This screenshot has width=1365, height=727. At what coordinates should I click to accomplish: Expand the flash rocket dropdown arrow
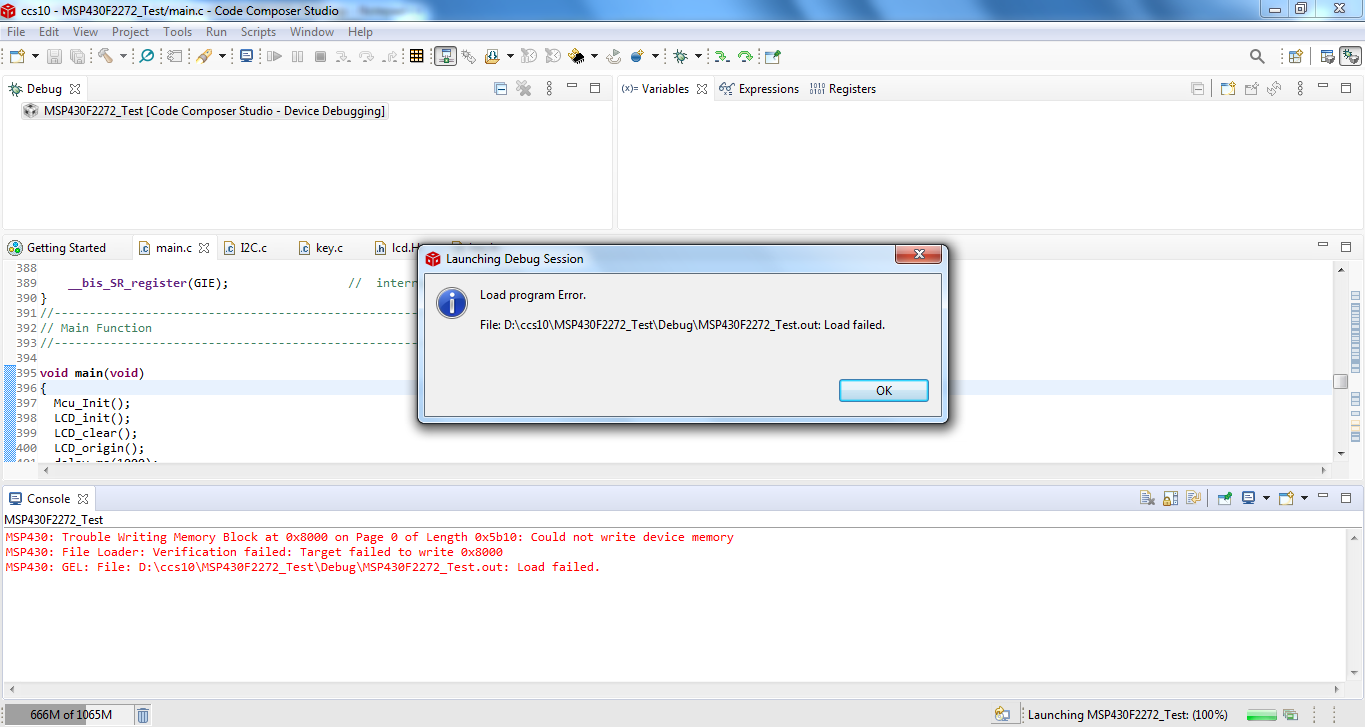(222, 57)
